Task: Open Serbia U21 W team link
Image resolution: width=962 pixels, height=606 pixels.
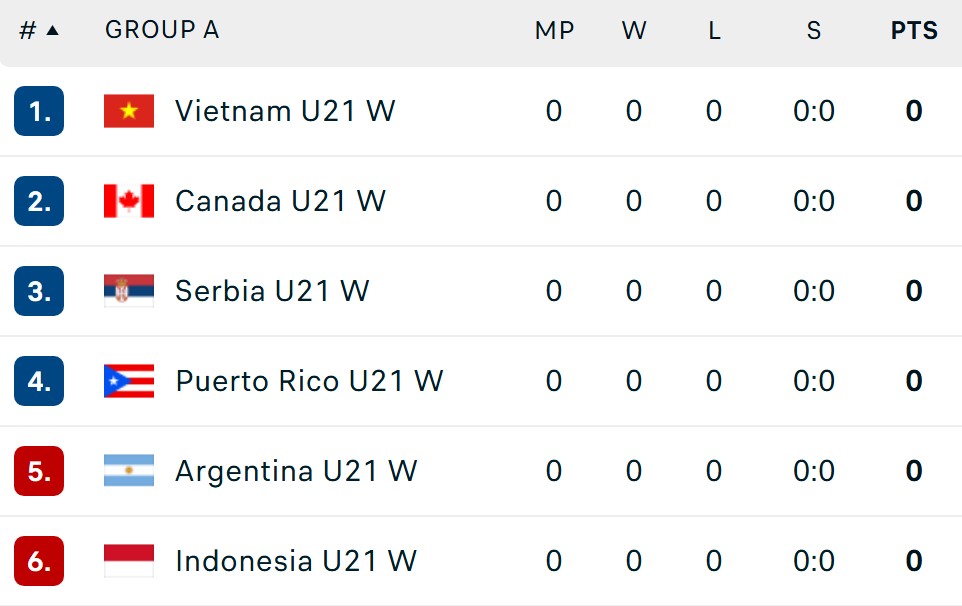Action: click(x=272, y=291)
